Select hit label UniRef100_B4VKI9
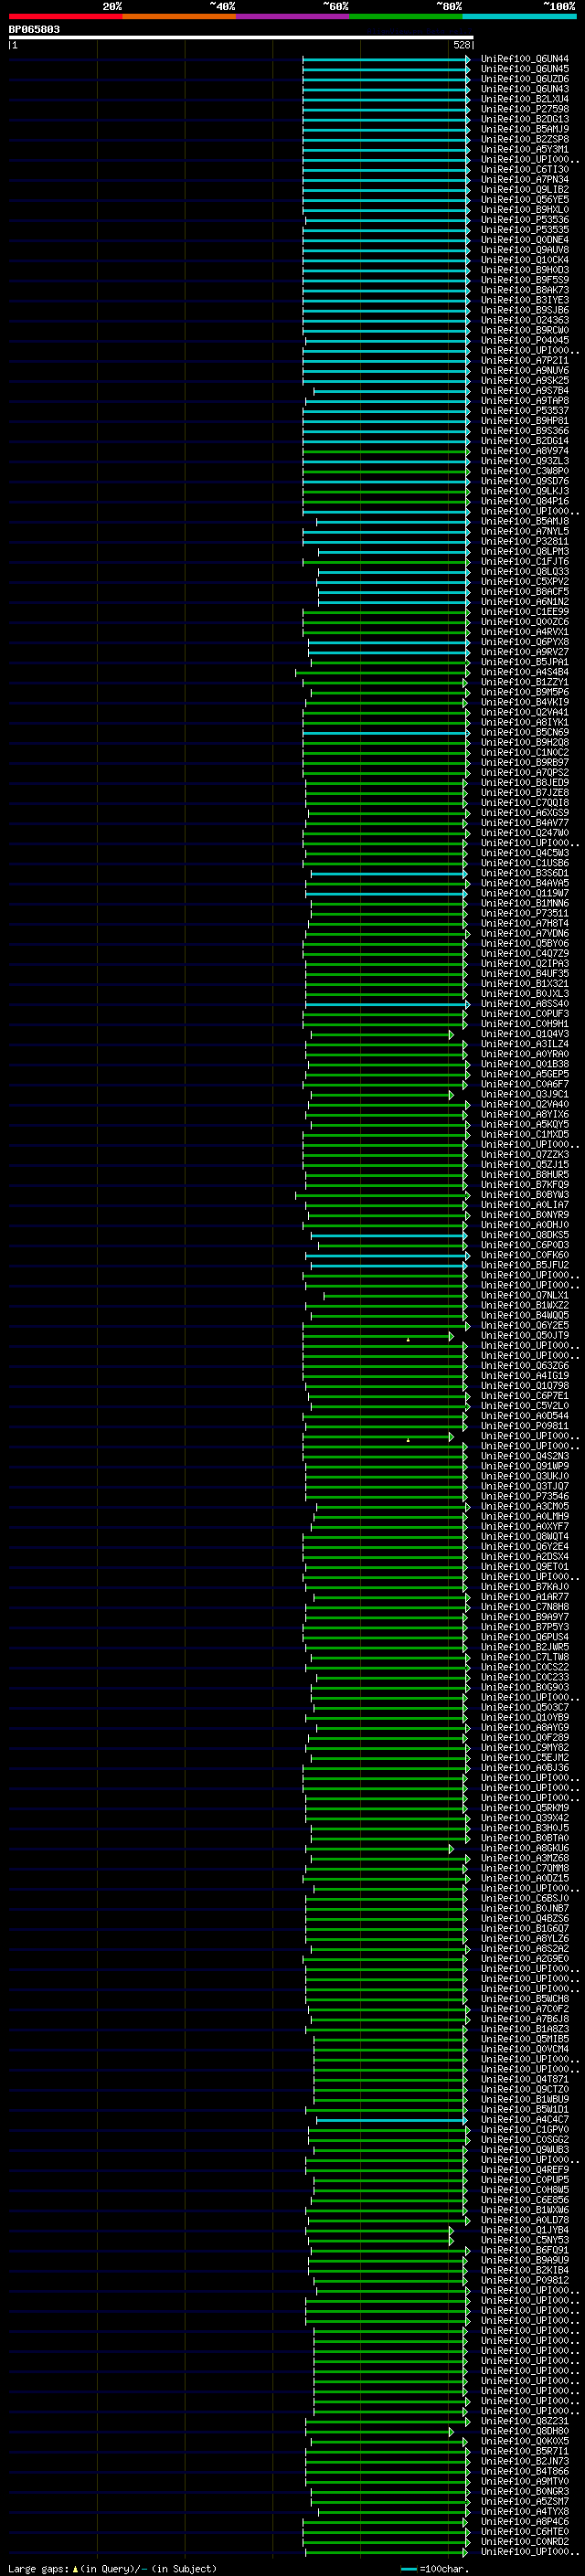The width and height of the screenshot is (585, 2576). 525,702
